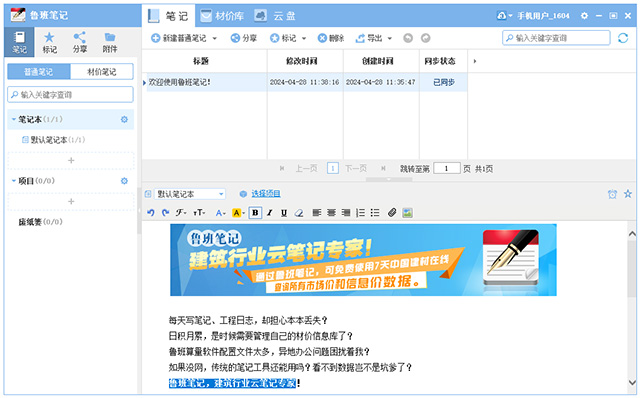Select the 默认笔记本 tree item

click(x=53, y=140)
